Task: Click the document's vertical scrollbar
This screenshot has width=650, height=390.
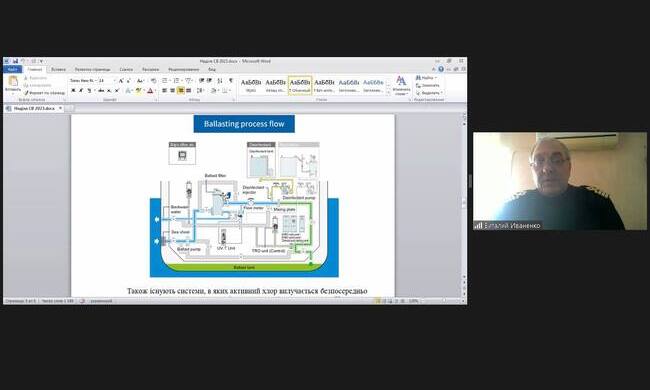Action: point(464,203)
